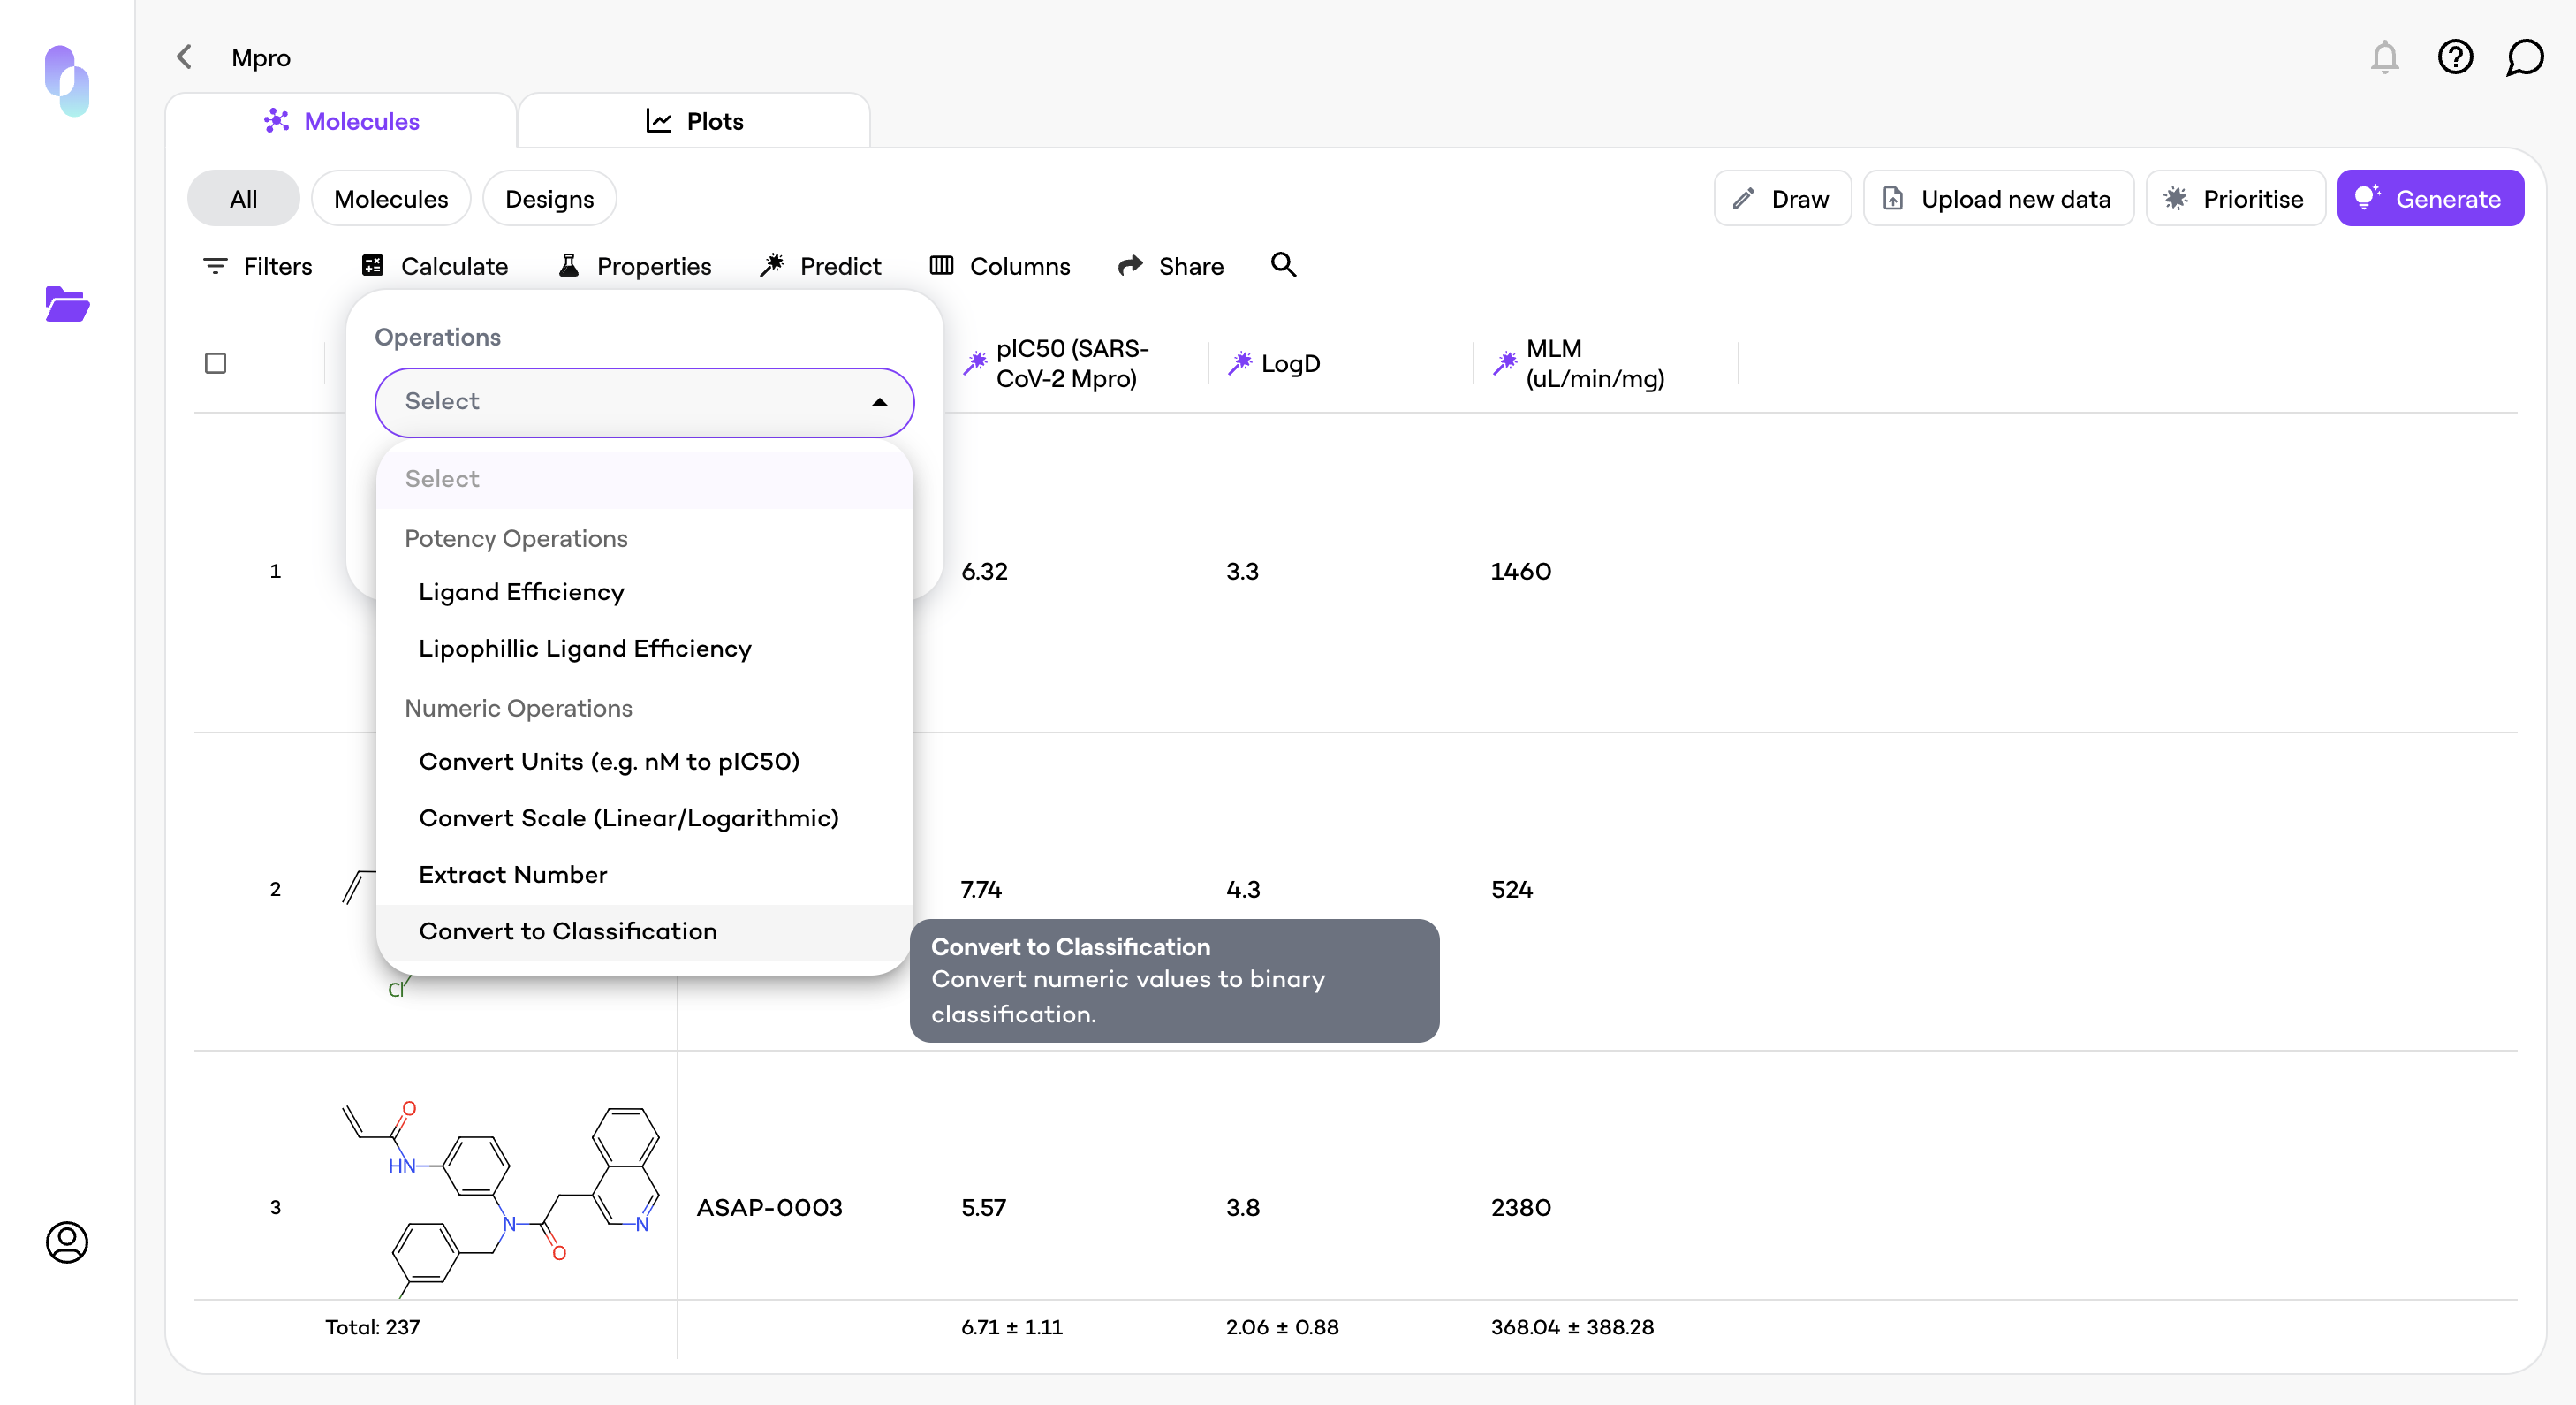The width and height of the screenshot is (2576, 1405).
Task: Open the Columns menu
Action: coord(1000,266)
